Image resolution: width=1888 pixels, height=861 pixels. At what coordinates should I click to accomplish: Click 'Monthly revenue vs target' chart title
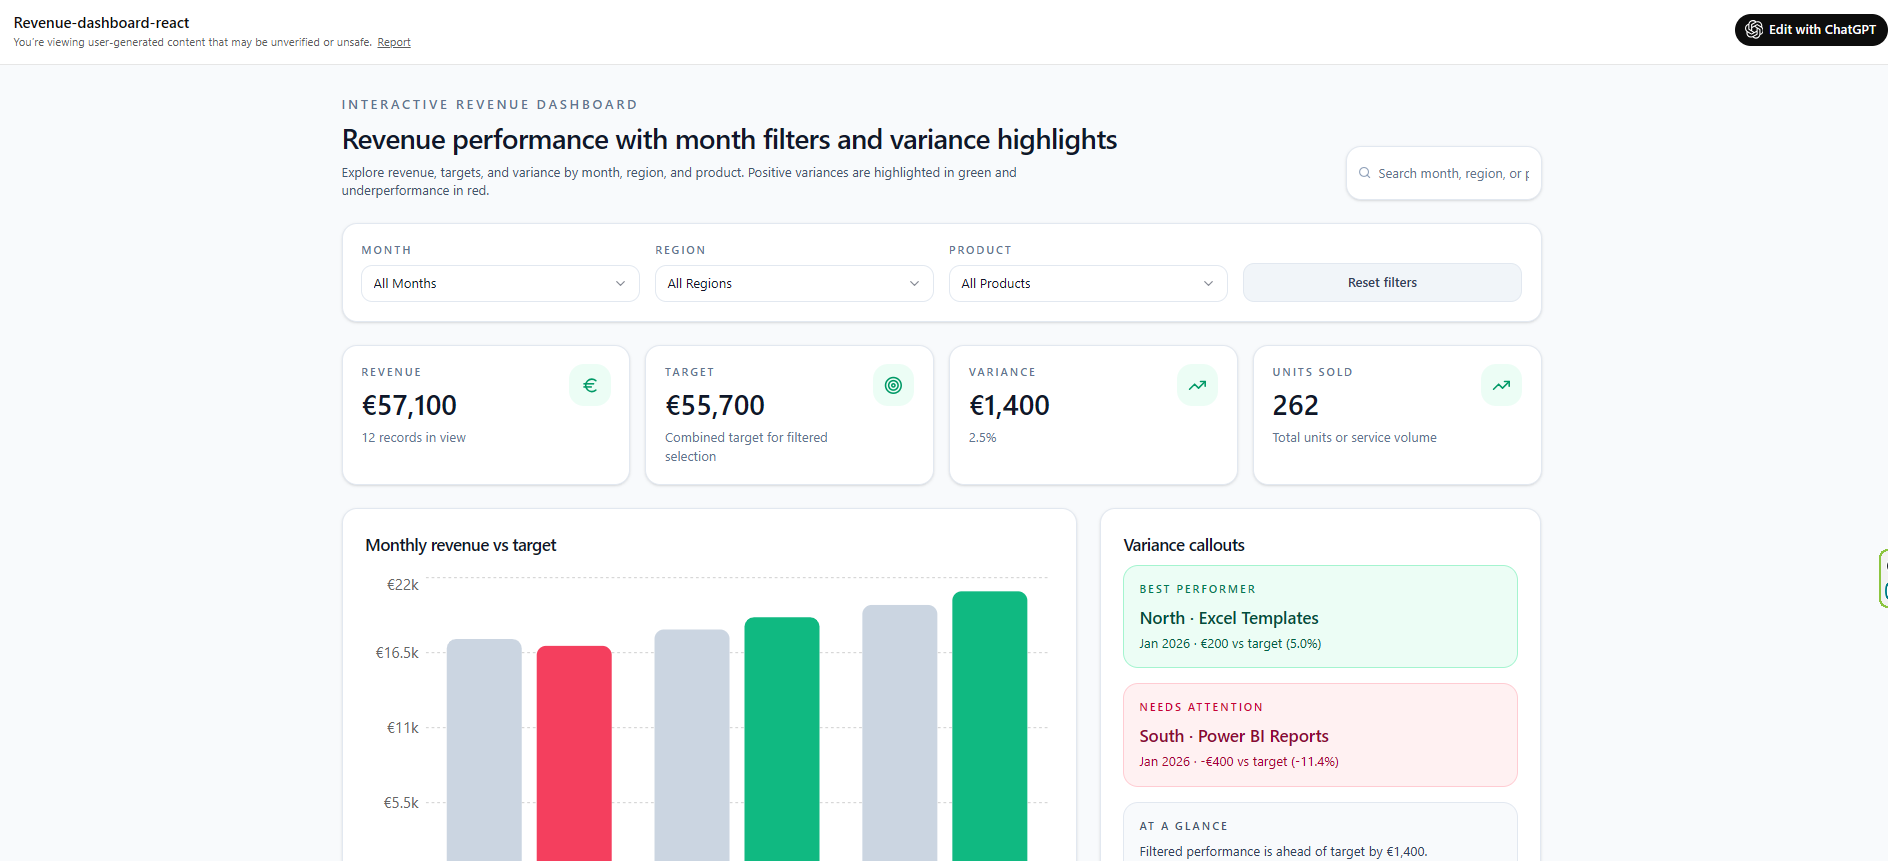point(460,545)
